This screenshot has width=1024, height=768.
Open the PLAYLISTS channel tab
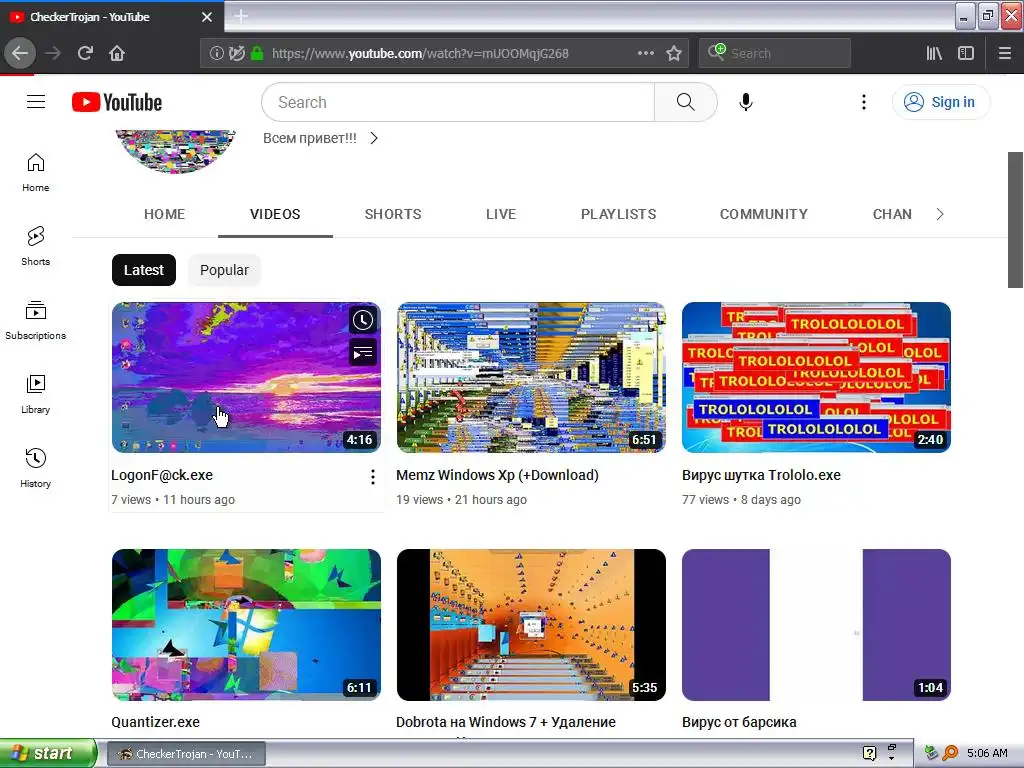pyautogui.click(x=618, y=214)
